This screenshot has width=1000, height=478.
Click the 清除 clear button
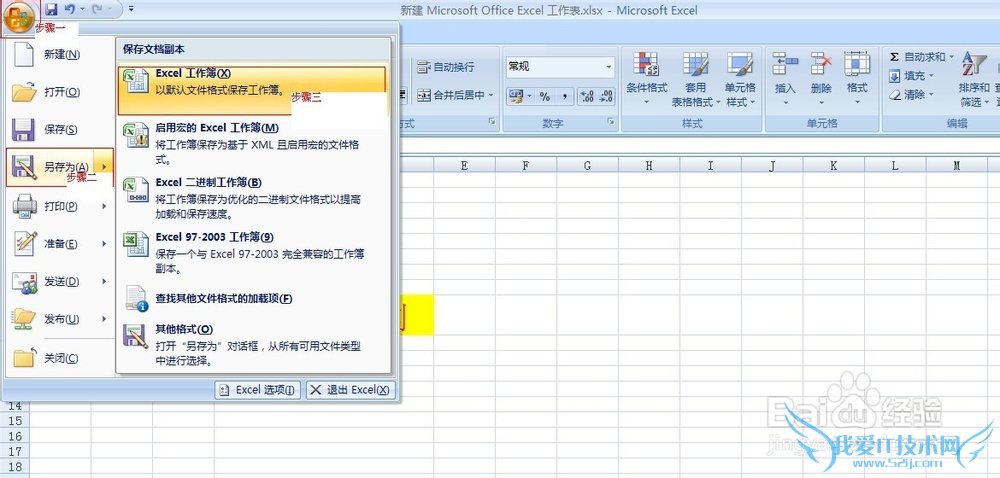[x=911, y=94]
